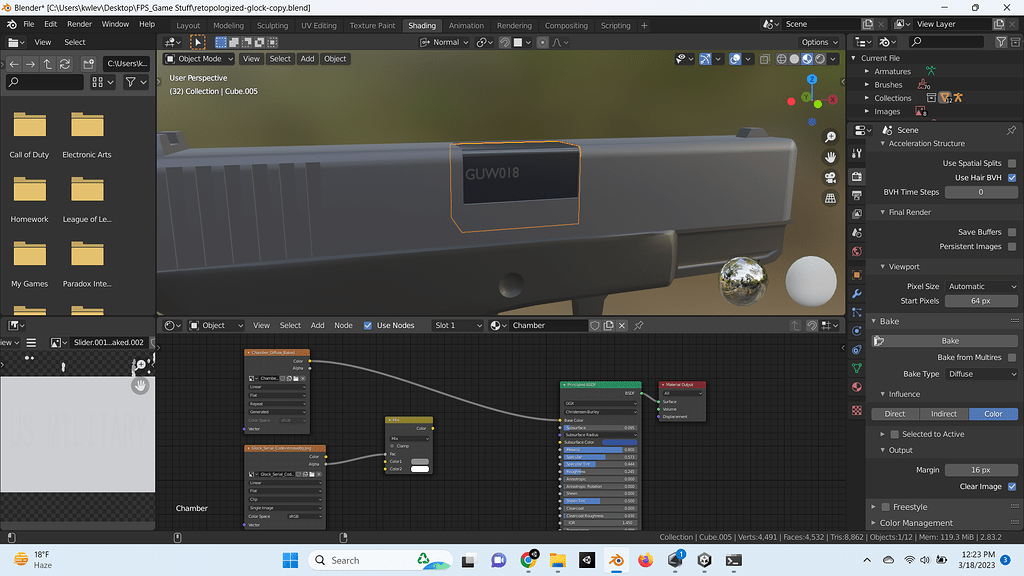This screenshot has height=576, width=1024.
Task: Select material preview shading mode
Action: pyautogui.click(x=807, y=59)
